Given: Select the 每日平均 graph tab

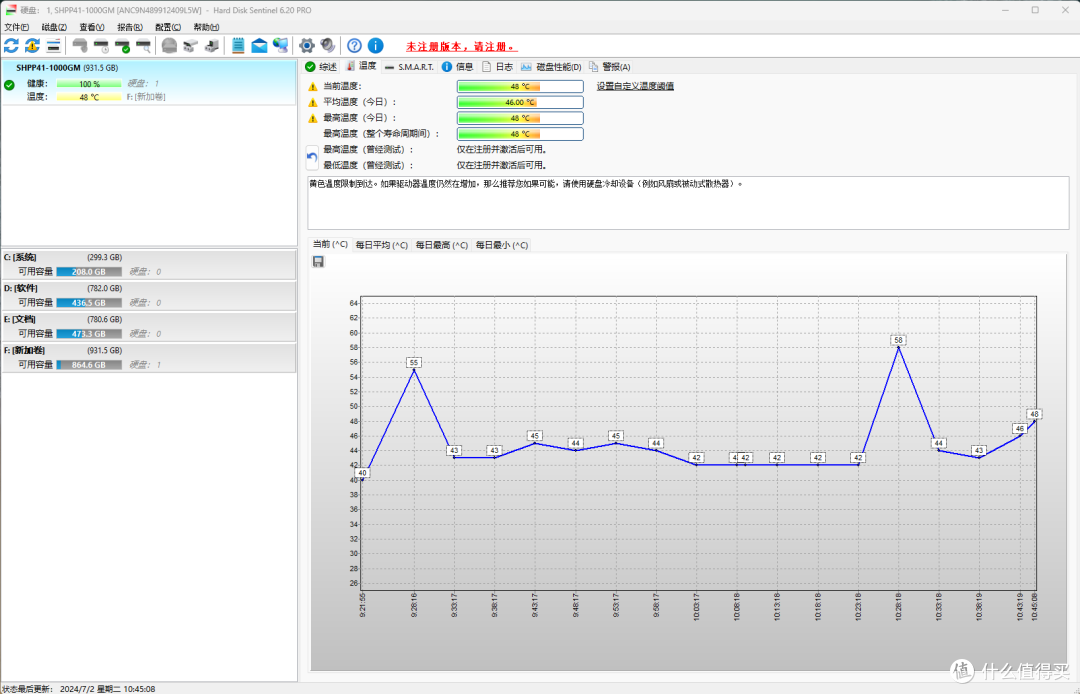Looking at the screenshot, I should pos(382,245).
